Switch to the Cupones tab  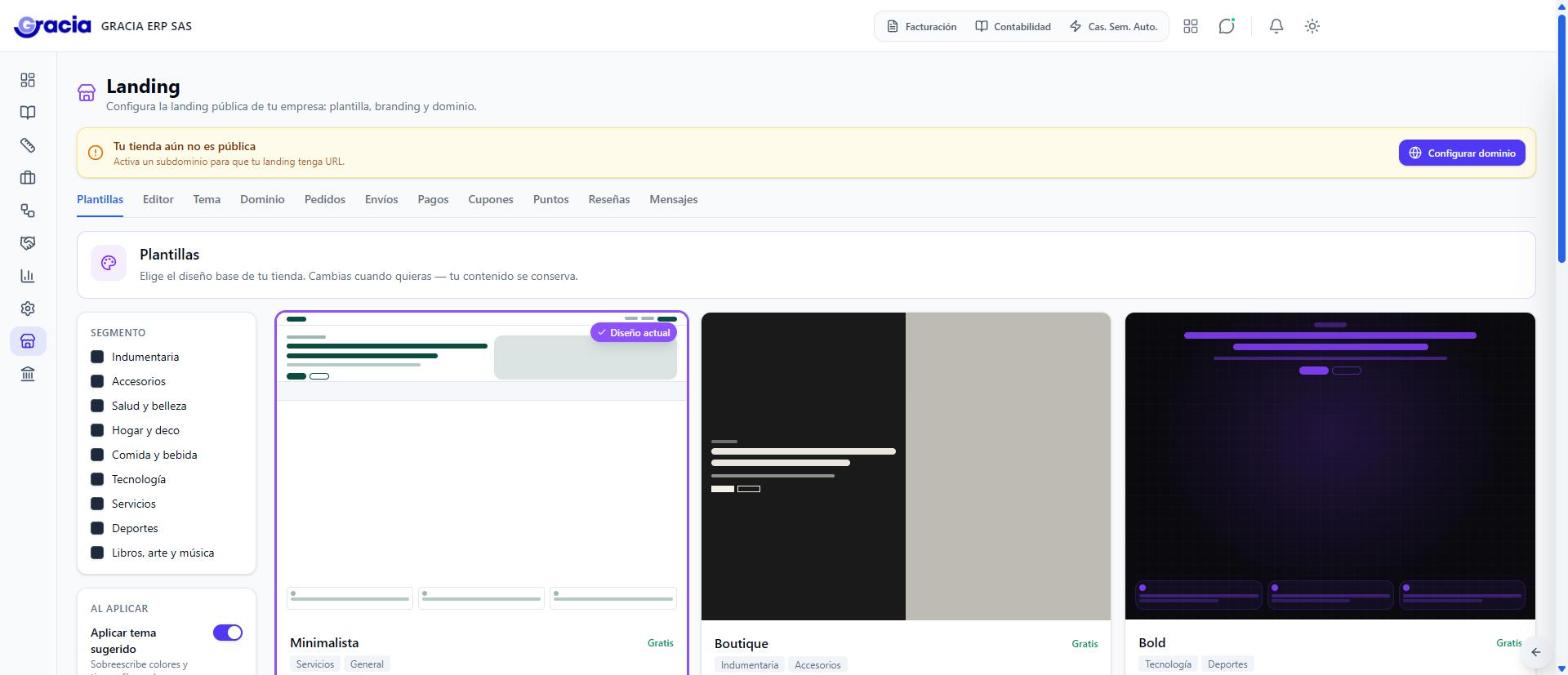[x=491, y=199]
